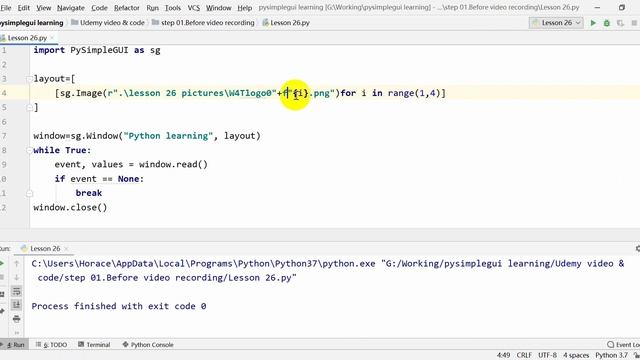Click the grayed stop square in the top toolbar

[634, 23]
